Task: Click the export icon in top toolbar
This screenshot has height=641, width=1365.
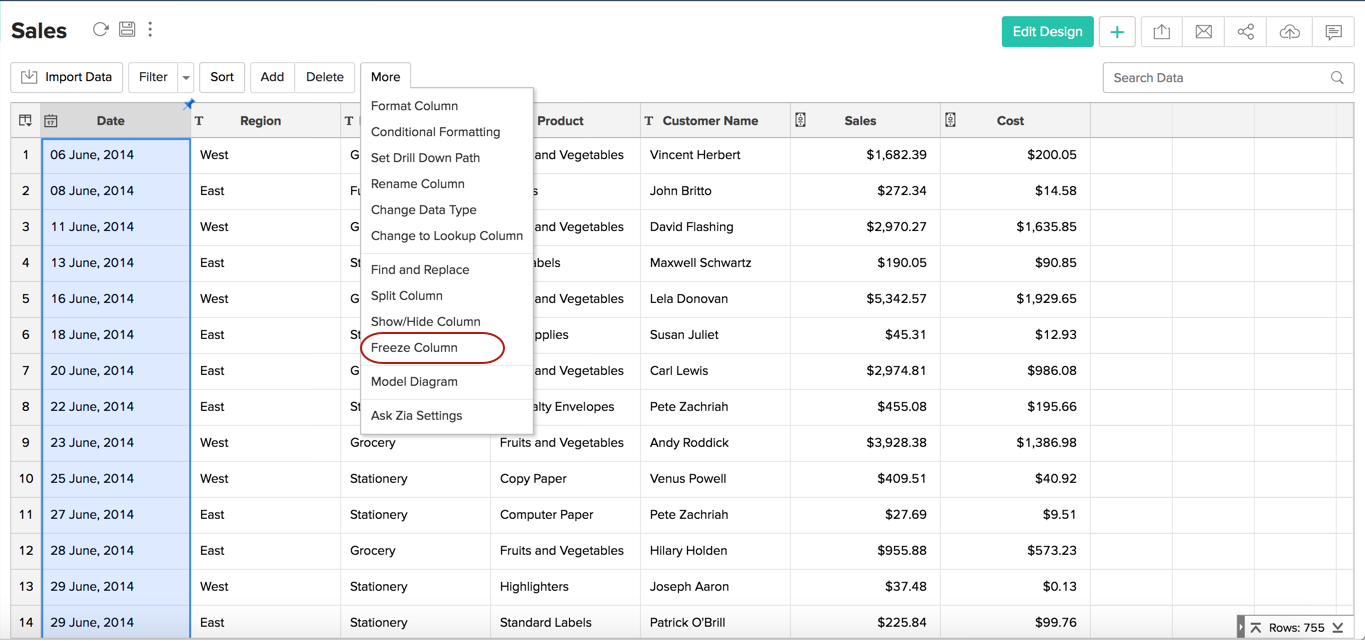Action: tap(1161, 32)
